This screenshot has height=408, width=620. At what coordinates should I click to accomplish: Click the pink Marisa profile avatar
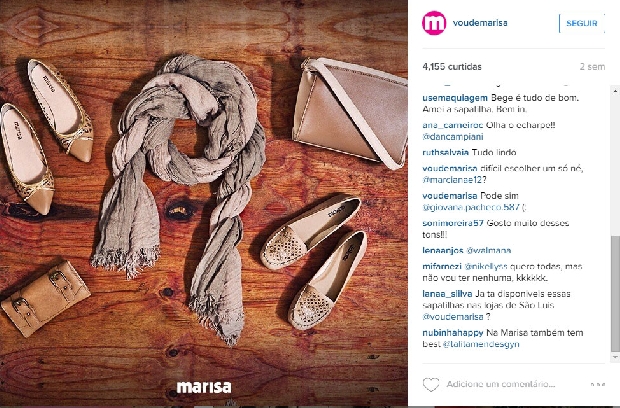434,23
